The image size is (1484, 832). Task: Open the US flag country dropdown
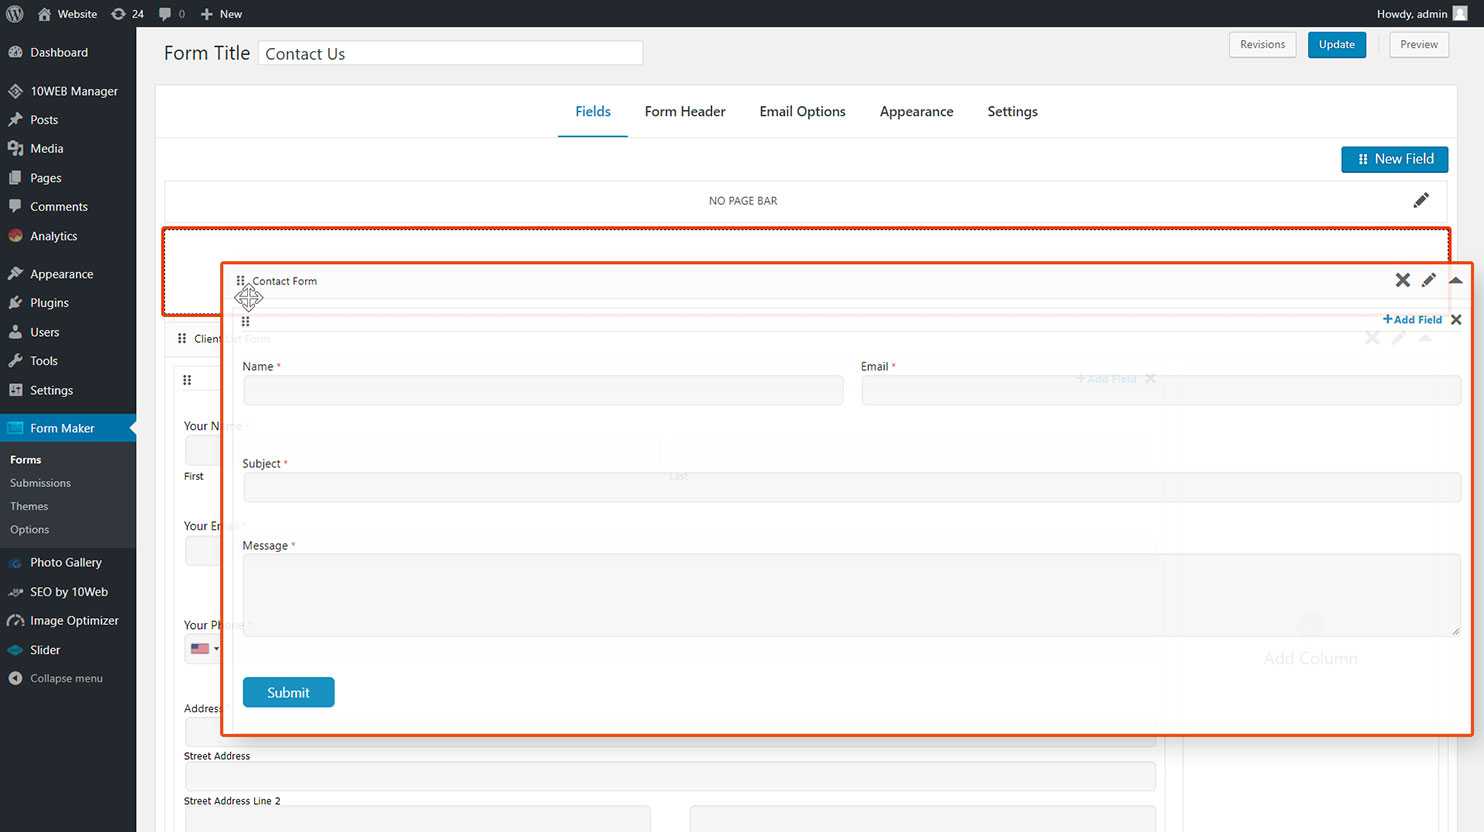(203, 649)
